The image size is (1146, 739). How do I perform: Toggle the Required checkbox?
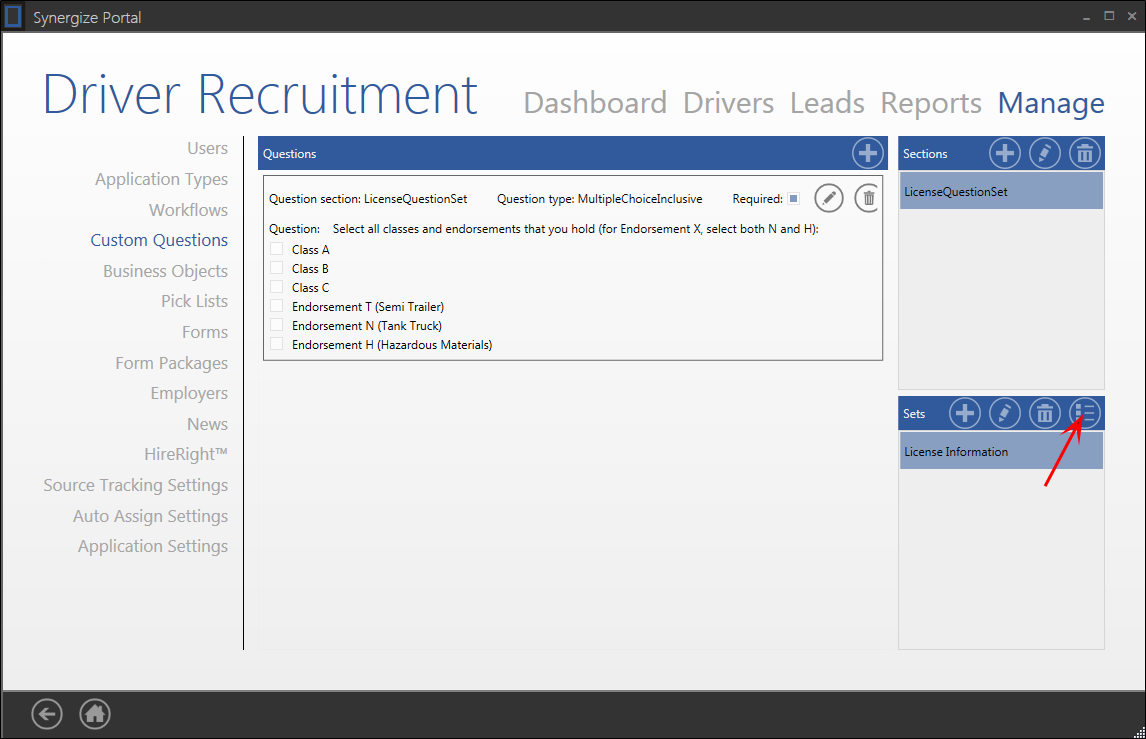point(793,198)
